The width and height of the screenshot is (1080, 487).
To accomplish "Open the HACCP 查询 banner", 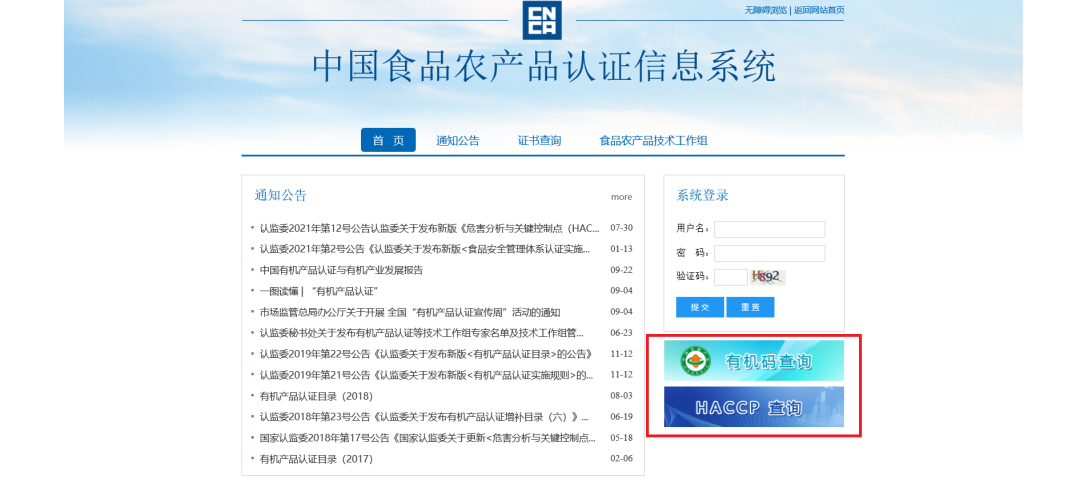I will (754, 407).
